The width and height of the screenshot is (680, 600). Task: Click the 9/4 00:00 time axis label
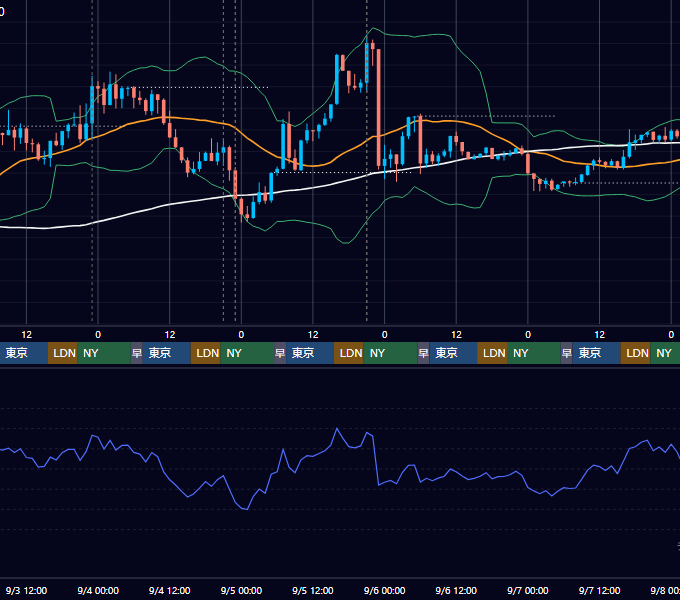[98, 590]
